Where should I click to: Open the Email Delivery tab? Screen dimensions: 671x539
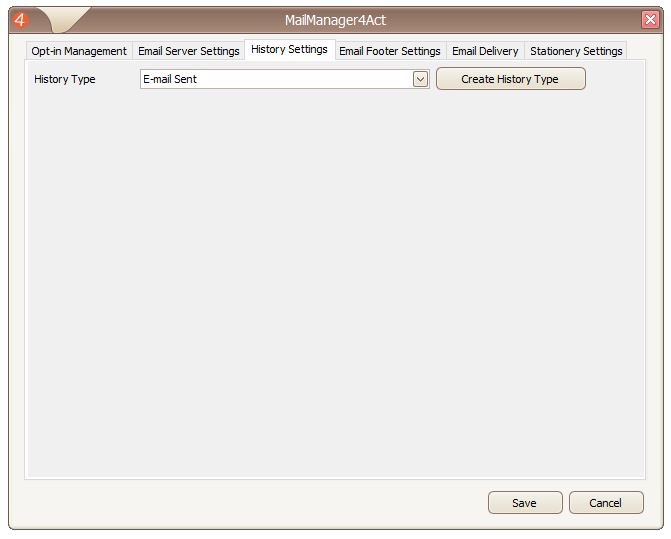485,51
